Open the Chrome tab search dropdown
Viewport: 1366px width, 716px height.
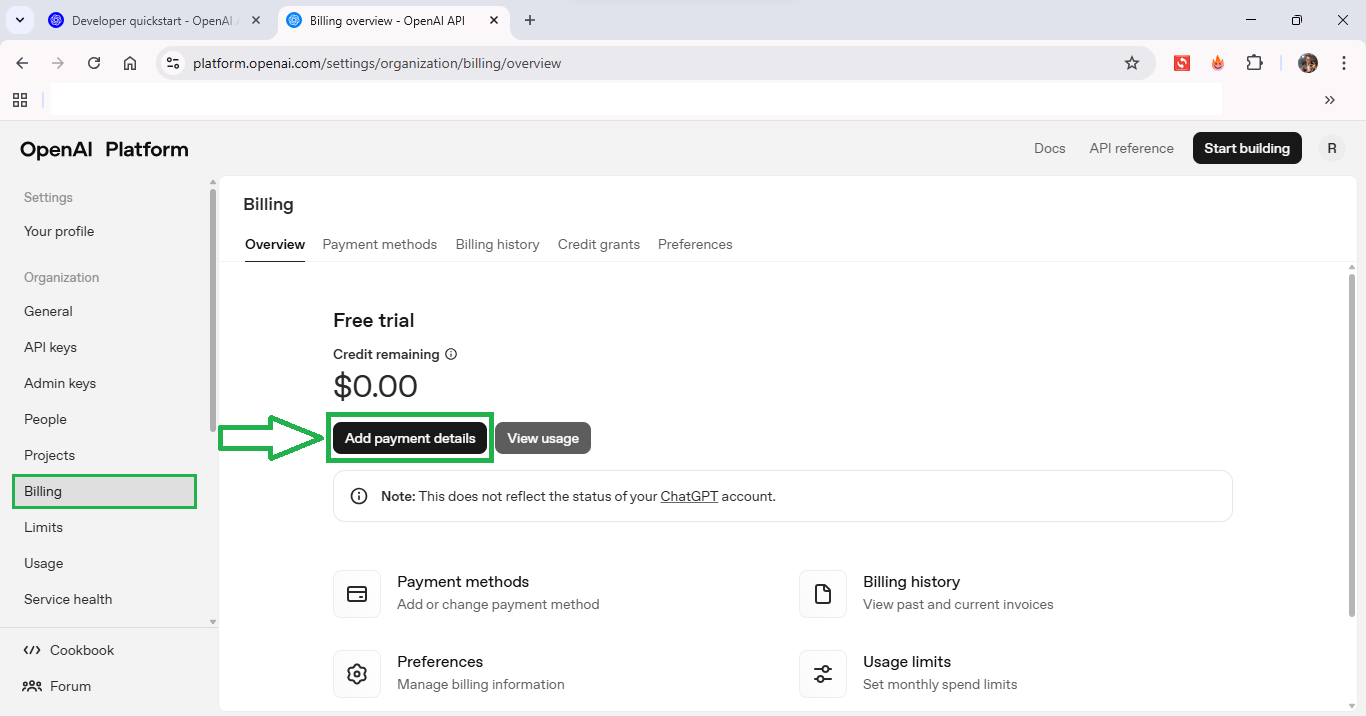19,20
